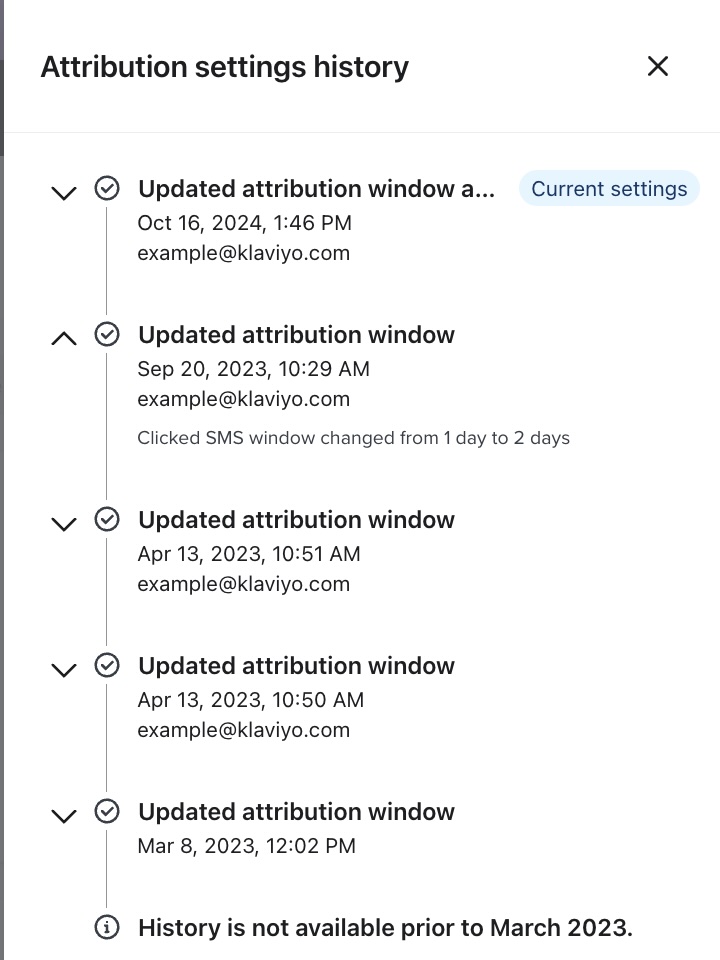Expand the Apr 13, 10:51 AM entry chevron
Image resolution: width=720 pixels, height=960 pixels.
64,523
